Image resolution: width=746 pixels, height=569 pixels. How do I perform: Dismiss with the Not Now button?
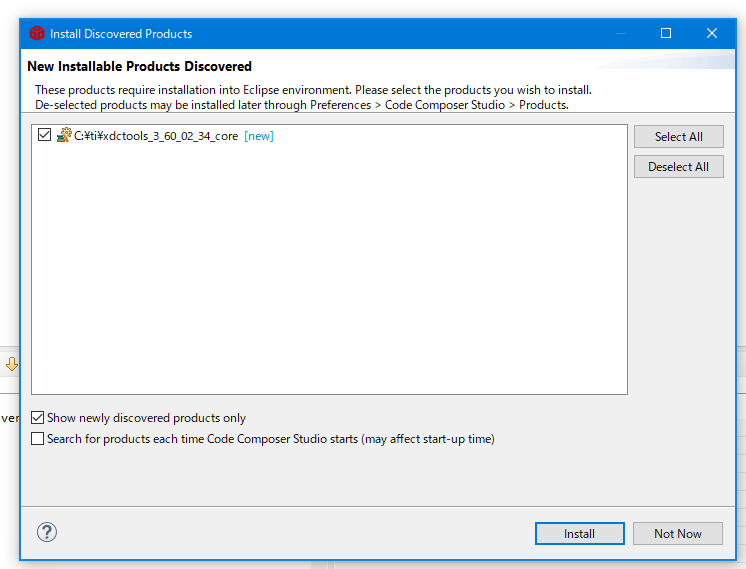click(677, 533)
